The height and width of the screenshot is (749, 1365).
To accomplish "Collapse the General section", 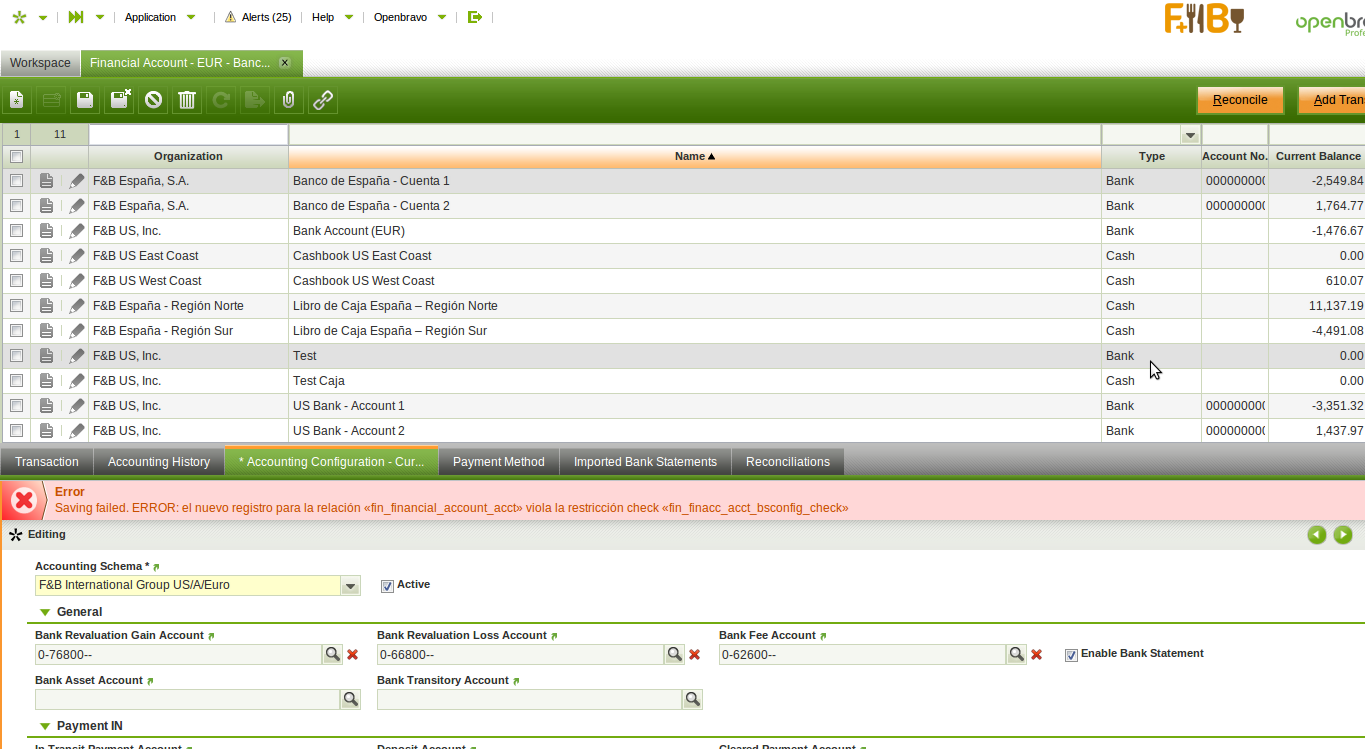I will pos(45,612).
